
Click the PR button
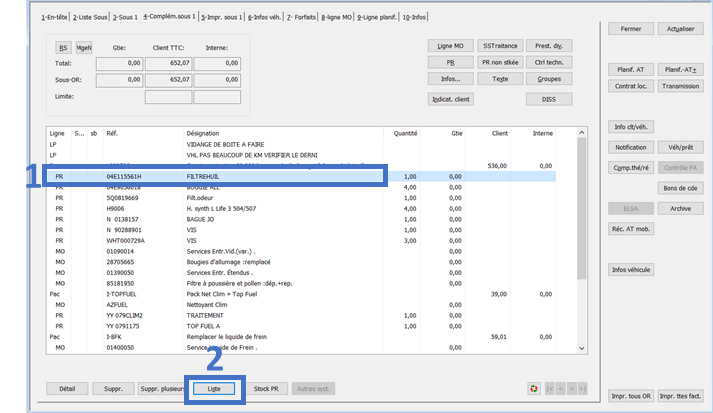(x=451, y=62)
